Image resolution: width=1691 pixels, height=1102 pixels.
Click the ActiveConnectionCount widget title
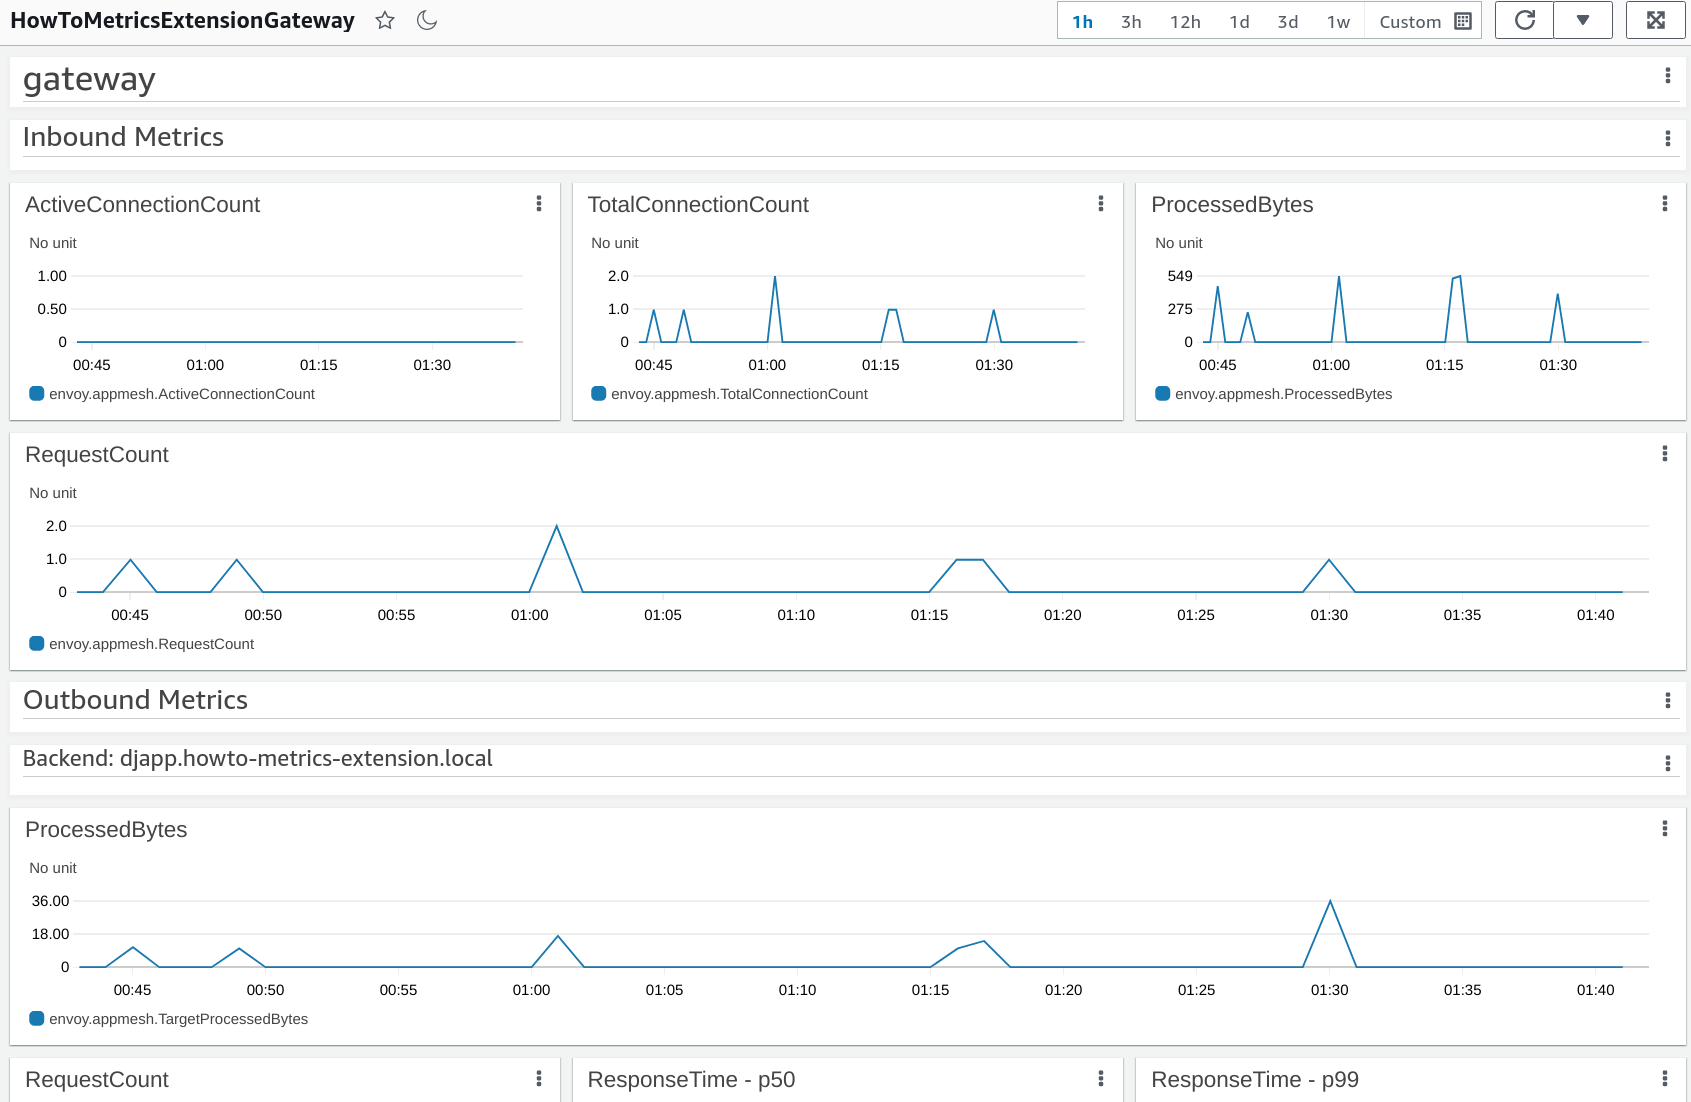click(x=142, y=204)
